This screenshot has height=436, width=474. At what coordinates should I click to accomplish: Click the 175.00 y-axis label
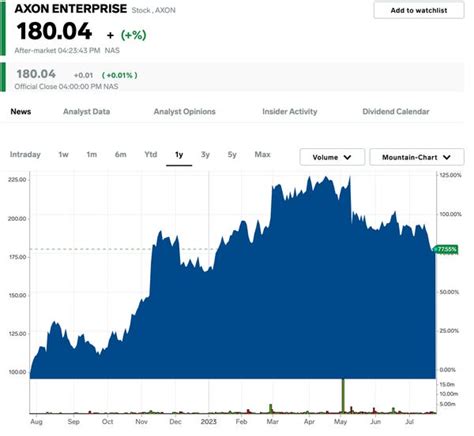17,257
